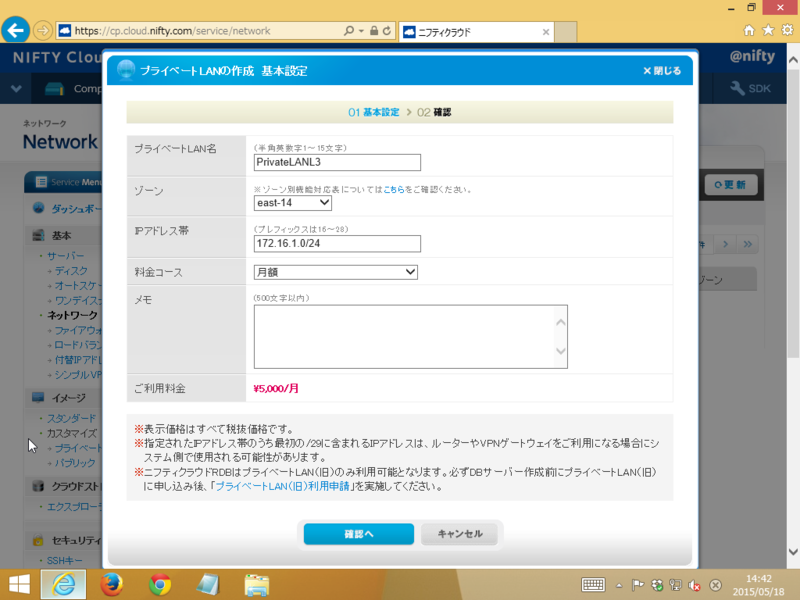Open ディスク in the sidebar

(x=71, y=270)
